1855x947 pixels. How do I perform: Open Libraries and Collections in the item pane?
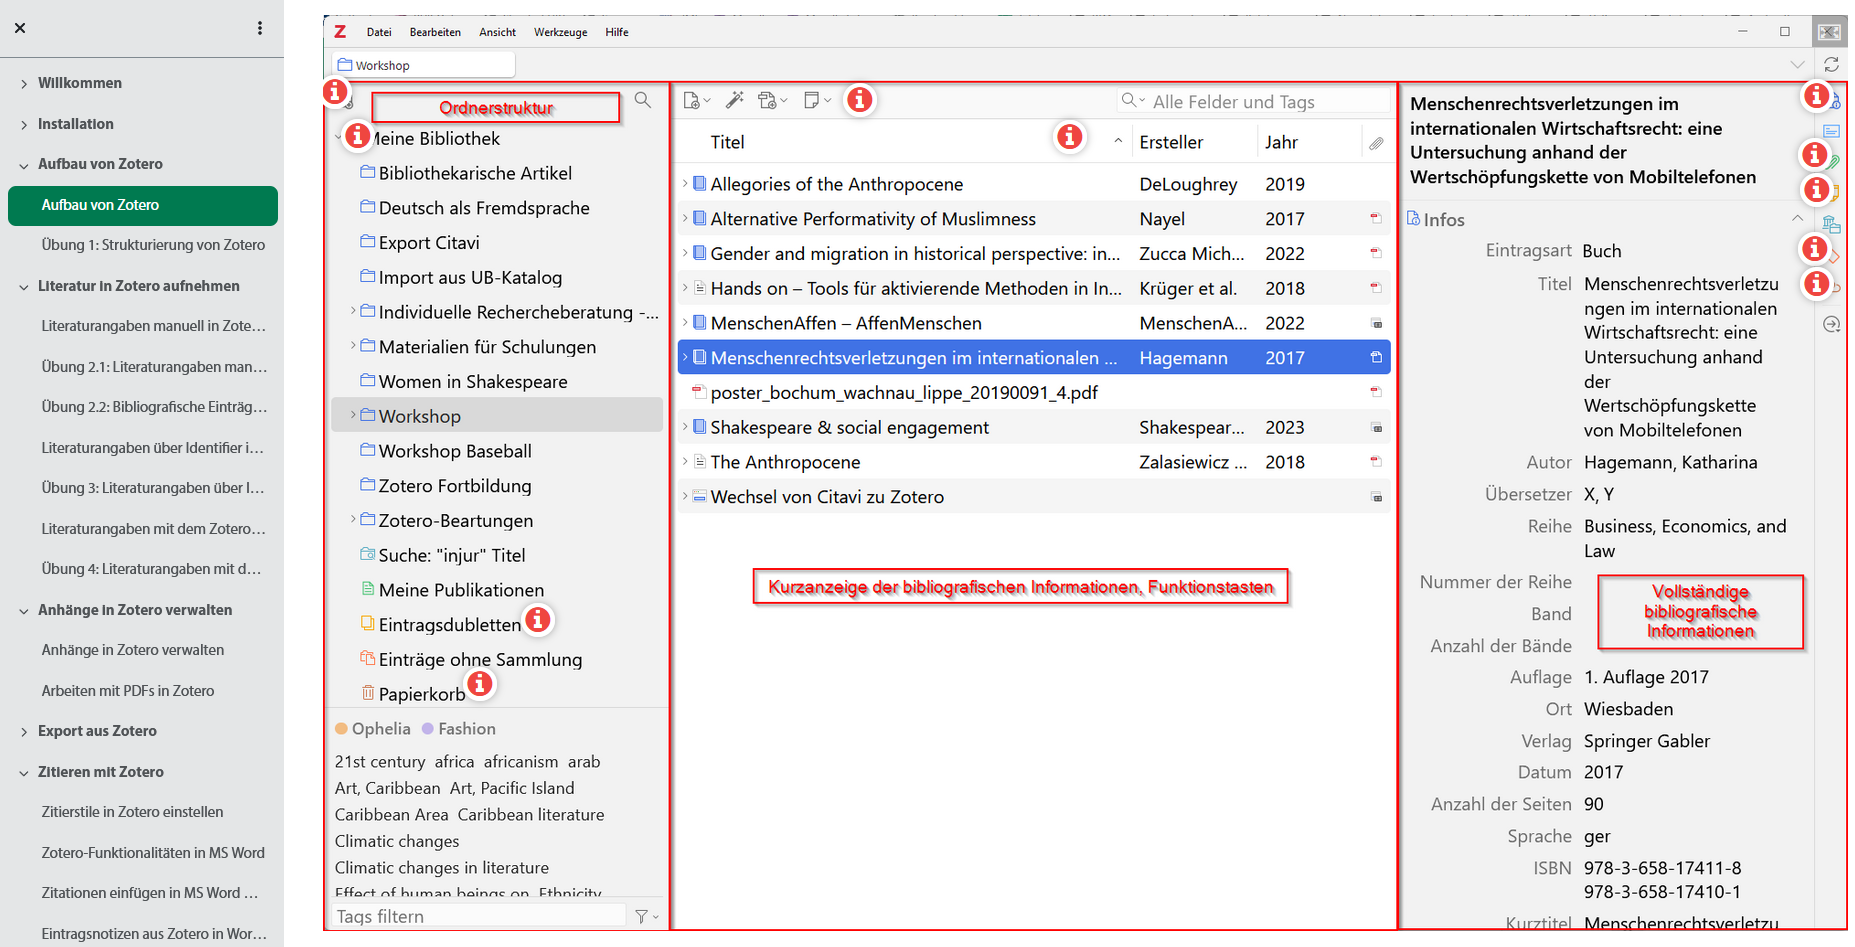coord(1832,224)
